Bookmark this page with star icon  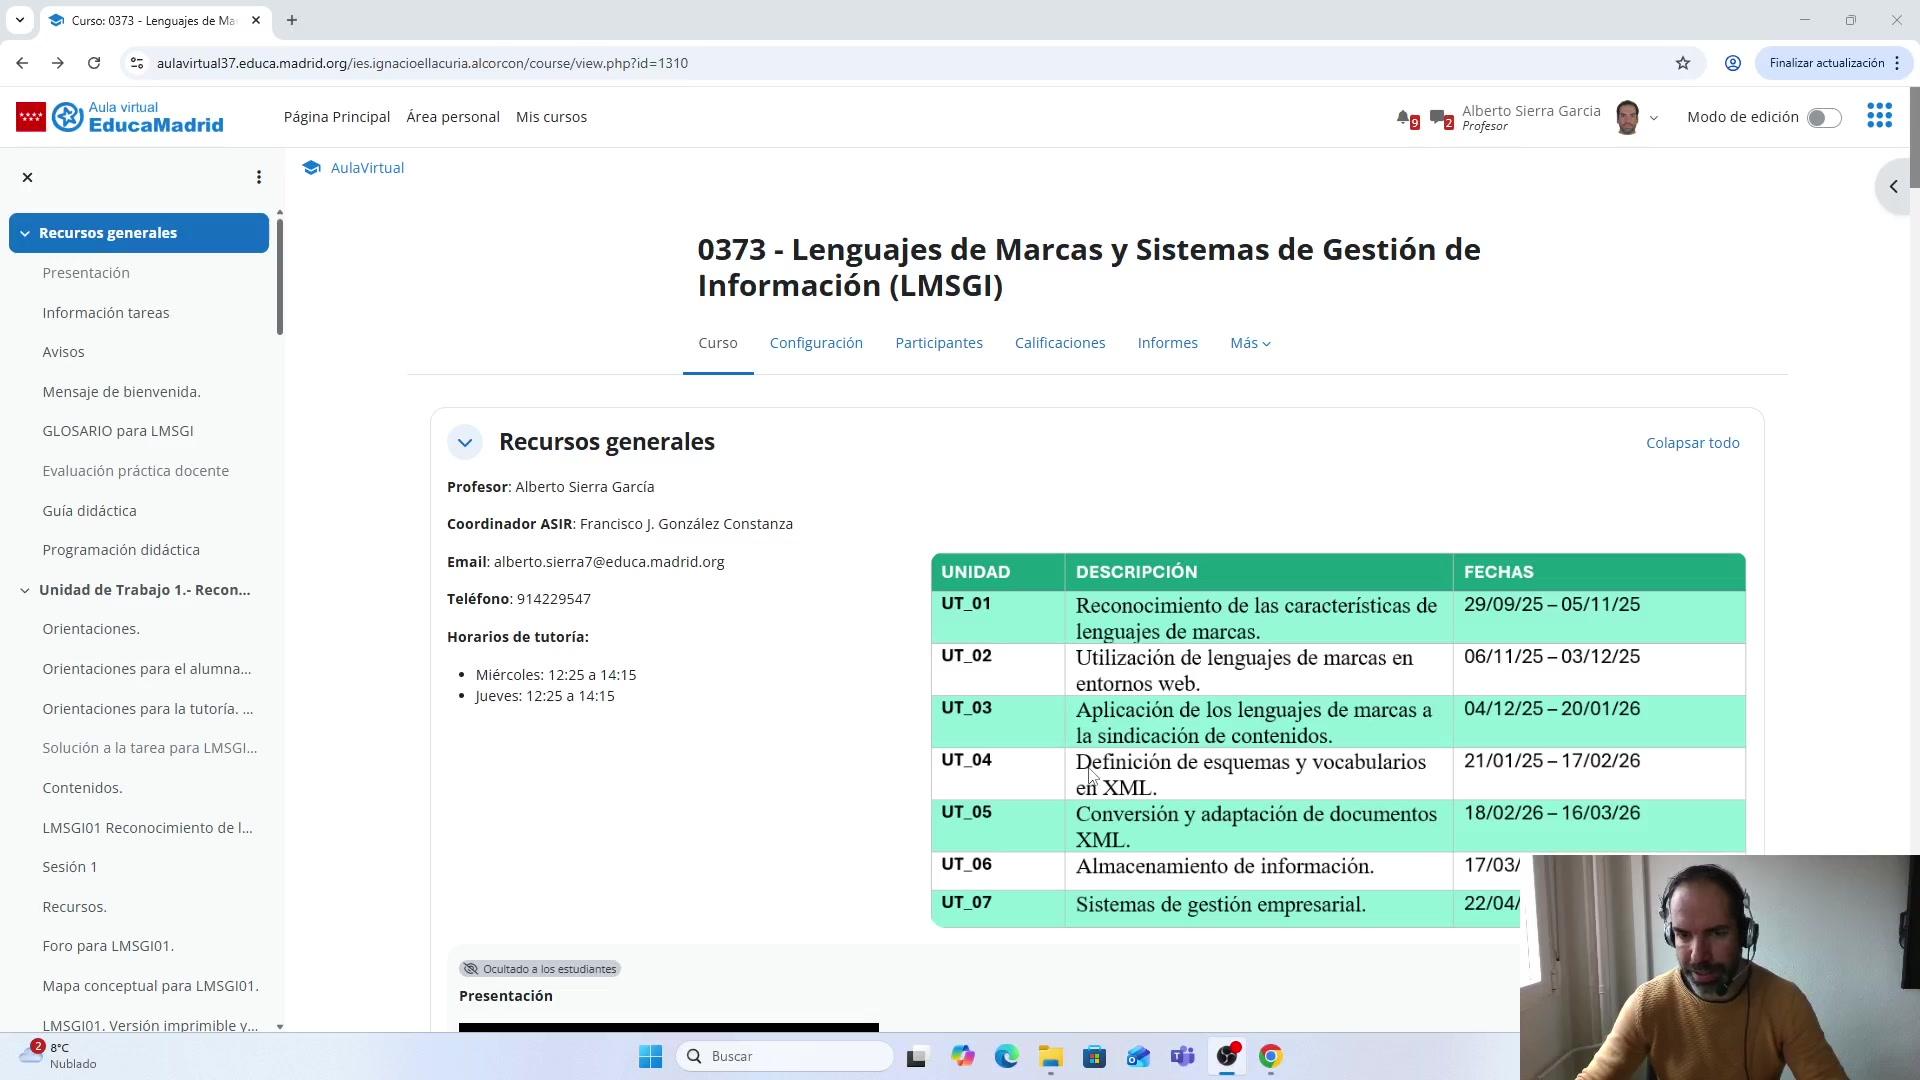[x=1683, y=63]
